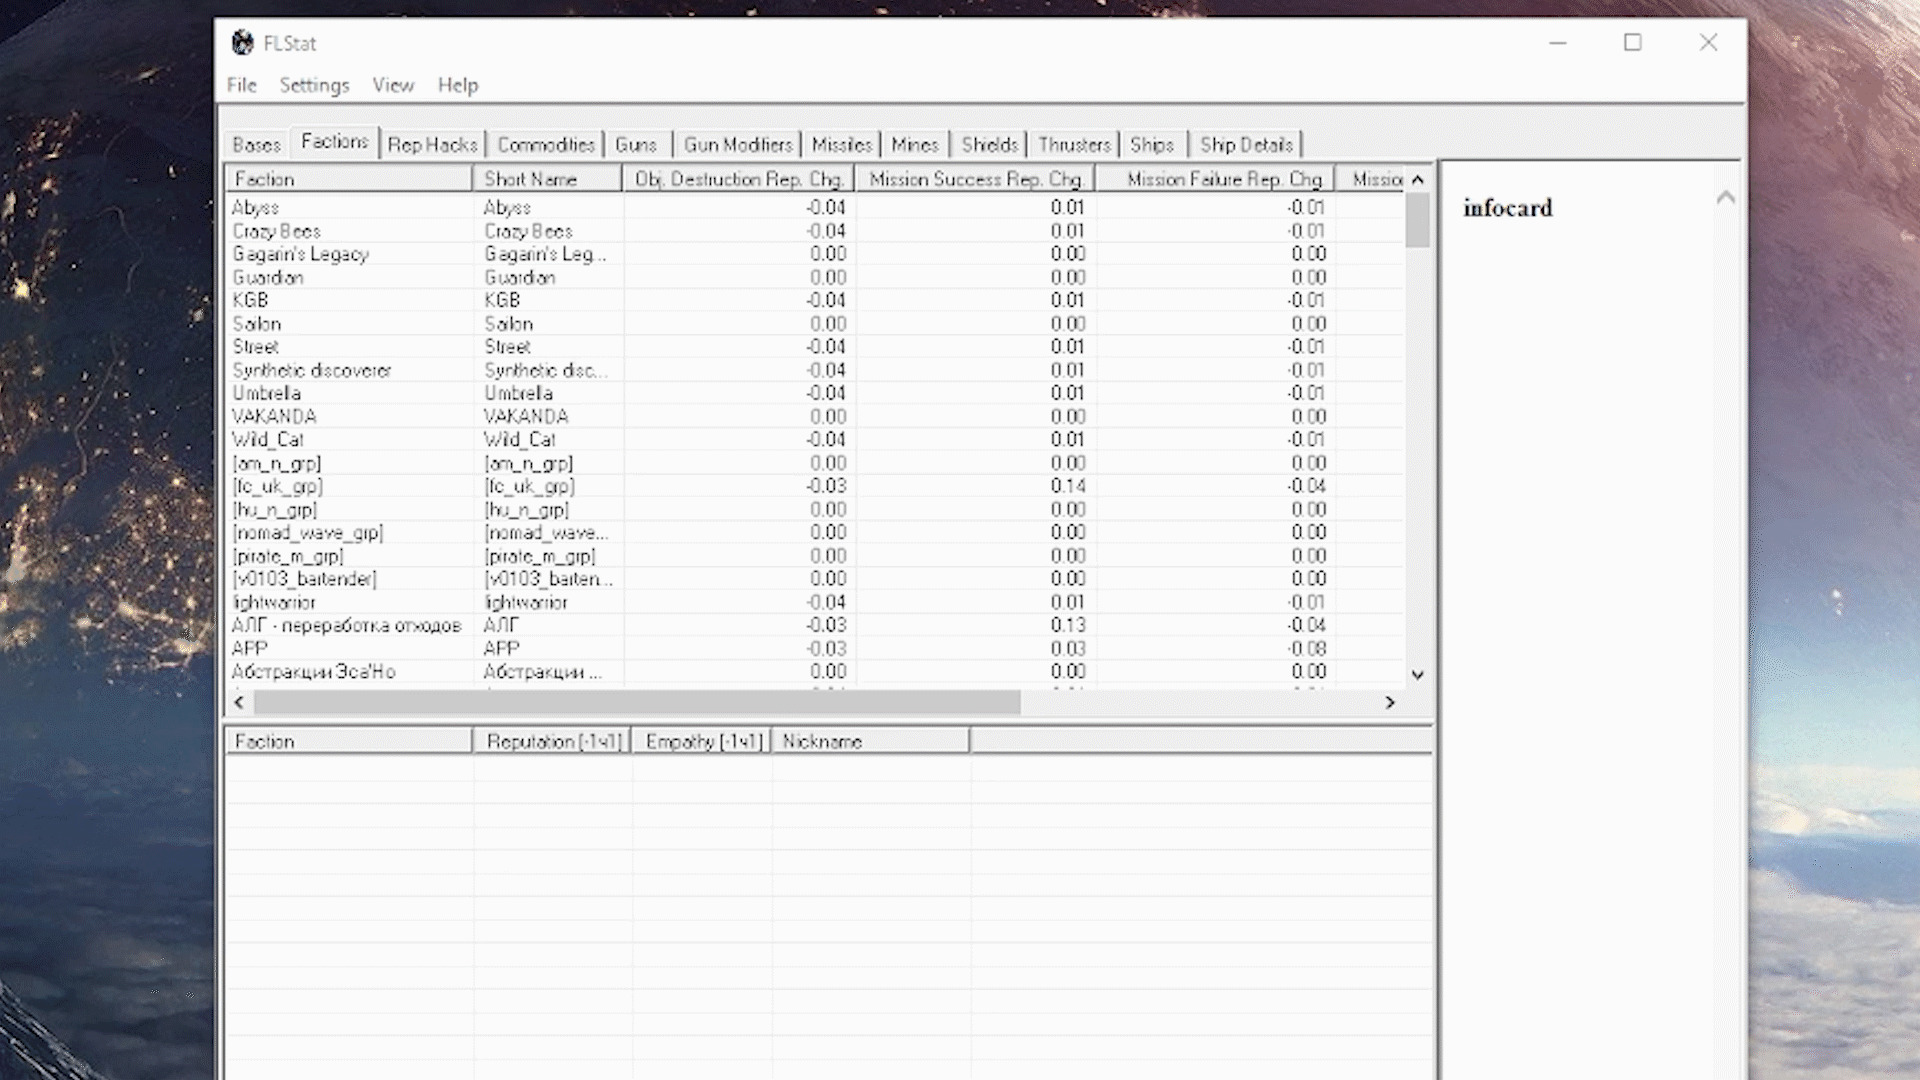This screenshot has width=1920, height=1080.
Task: Select the Guardian faction row
Action: (x=815, y=277)
